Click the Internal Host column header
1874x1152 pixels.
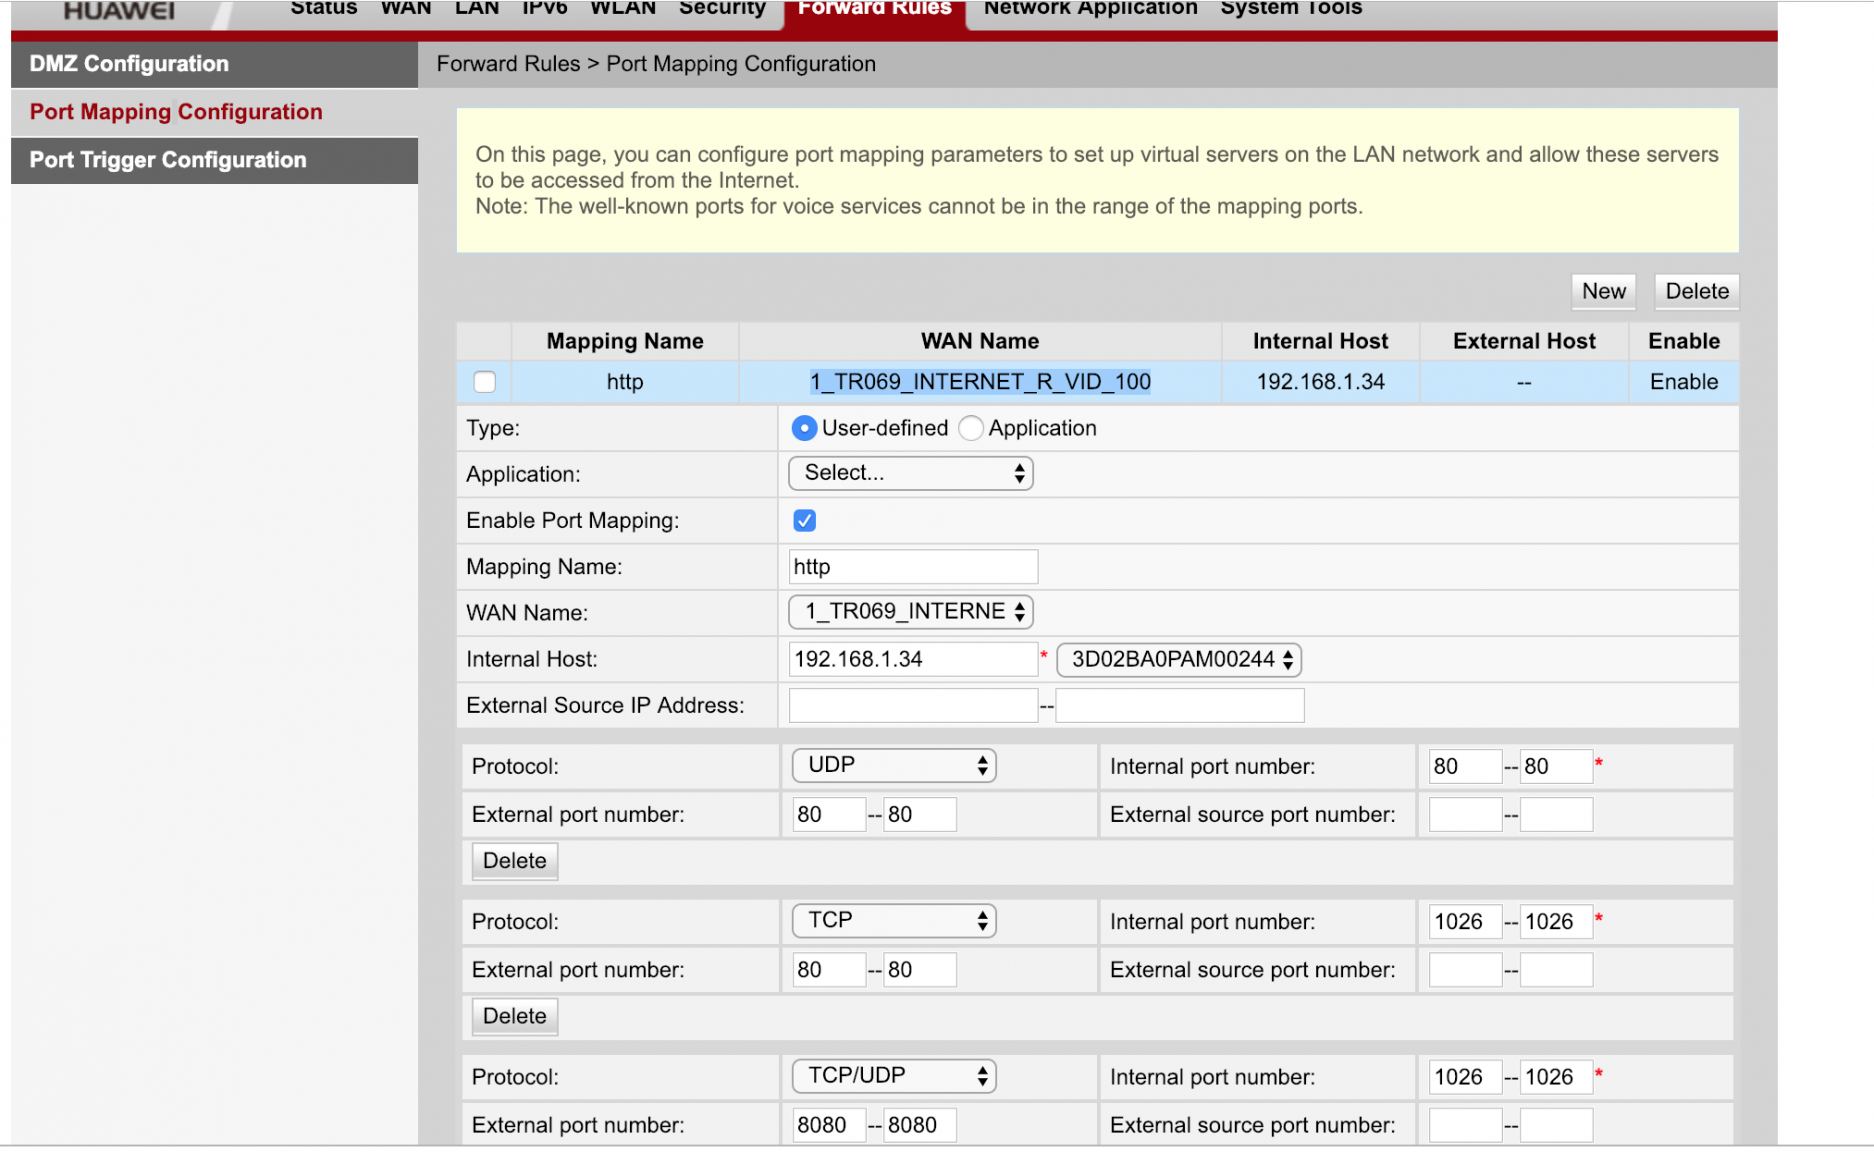1320,341
